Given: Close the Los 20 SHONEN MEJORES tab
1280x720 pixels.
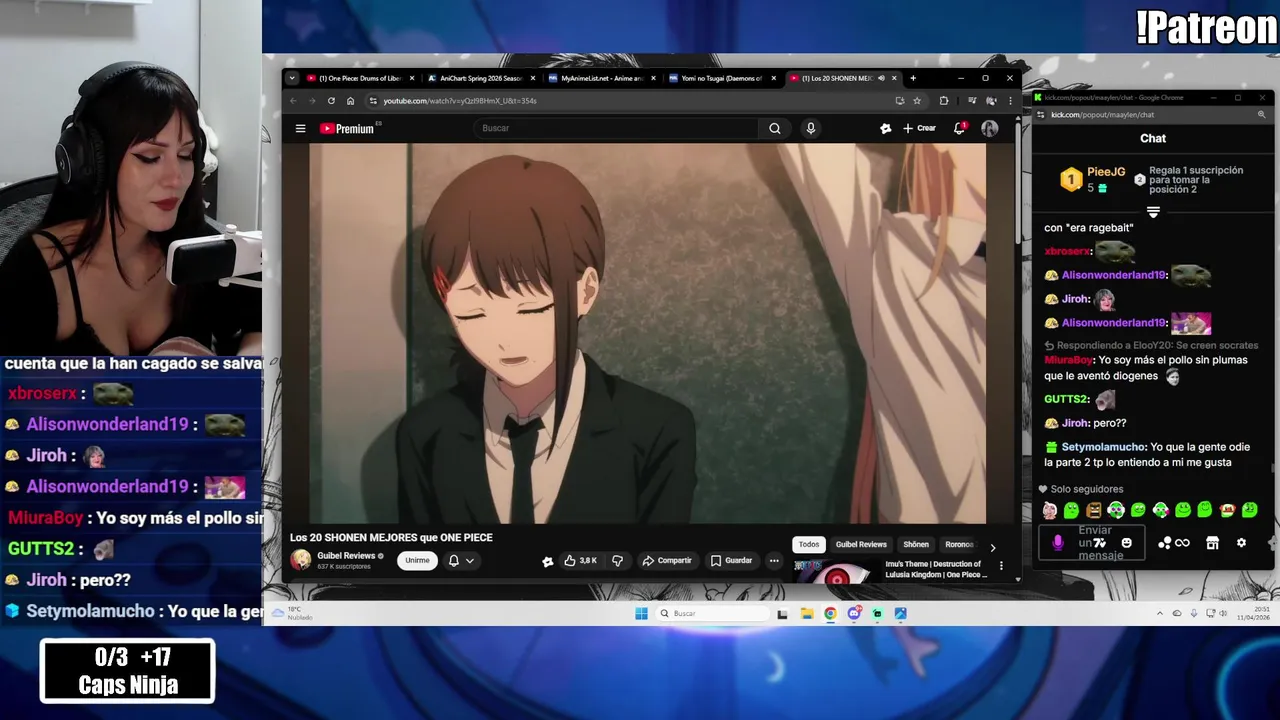Looking at the screenshot, I should point(894,78).
